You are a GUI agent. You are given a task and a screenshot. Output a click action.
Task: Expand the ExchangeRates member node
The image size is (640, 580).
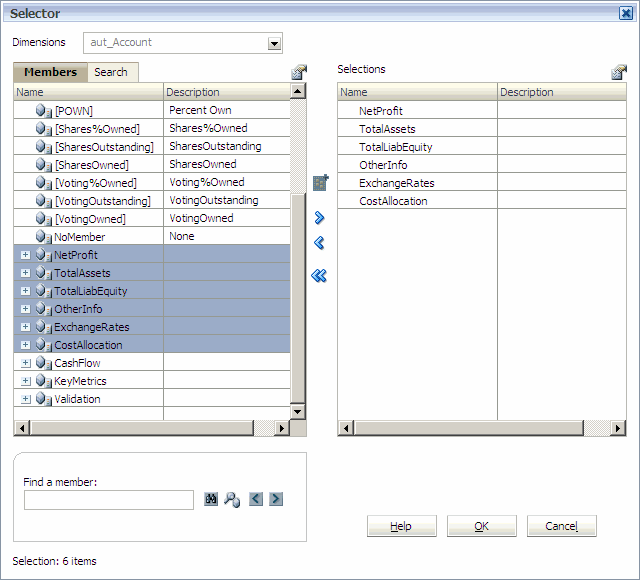25,327
